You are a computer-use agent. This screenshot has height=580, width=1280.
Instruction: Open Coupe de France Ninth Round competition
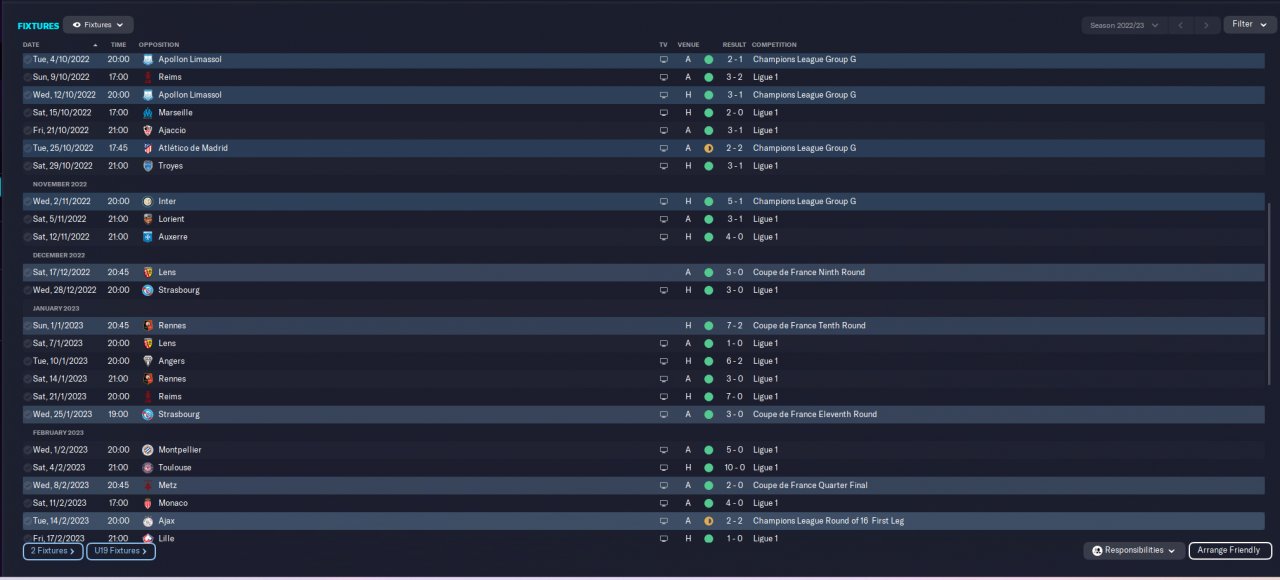tap(809, 272)
